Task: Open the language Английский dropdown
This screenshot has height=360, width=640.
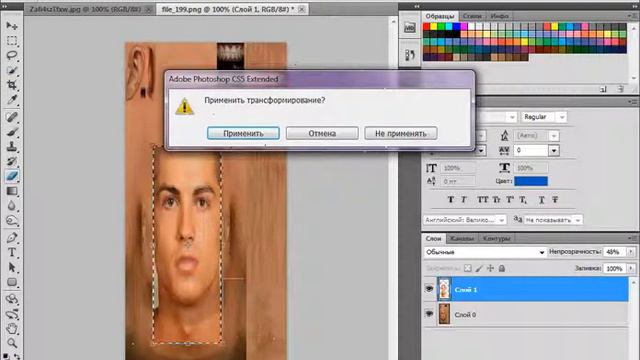Action: (464, 220)
